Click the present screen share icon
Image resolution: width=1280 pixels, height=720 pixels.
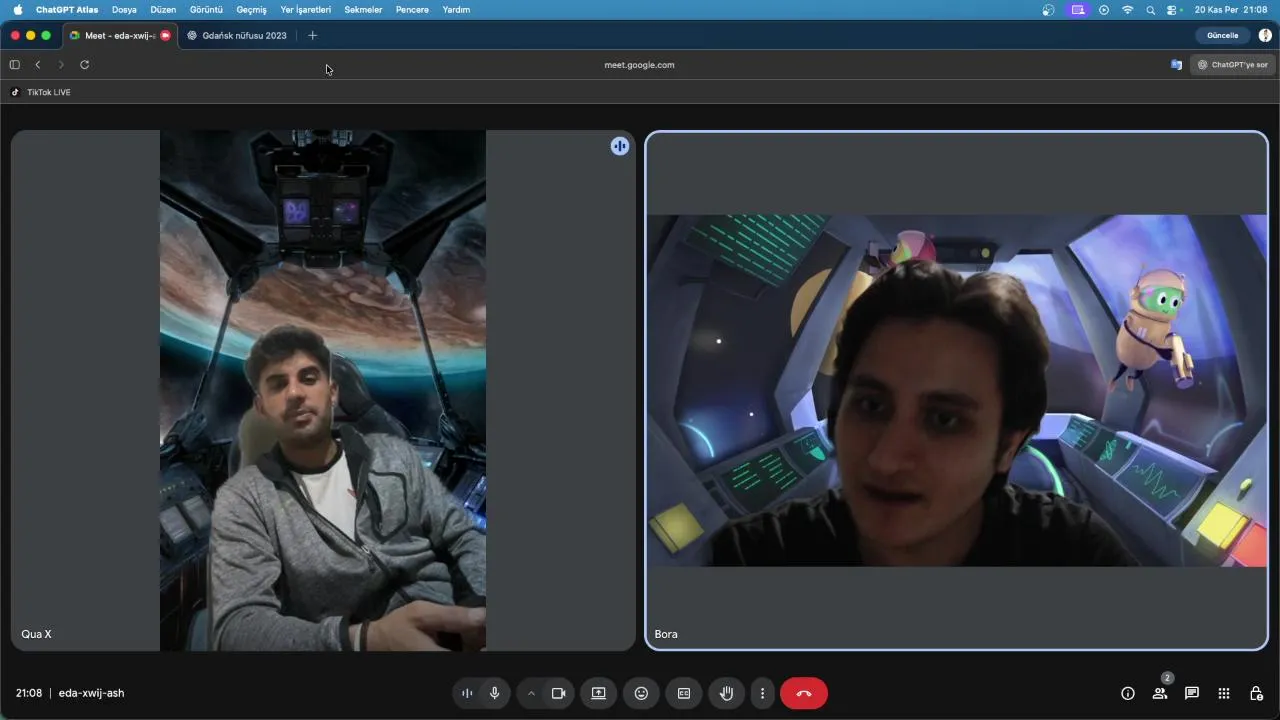599,693
